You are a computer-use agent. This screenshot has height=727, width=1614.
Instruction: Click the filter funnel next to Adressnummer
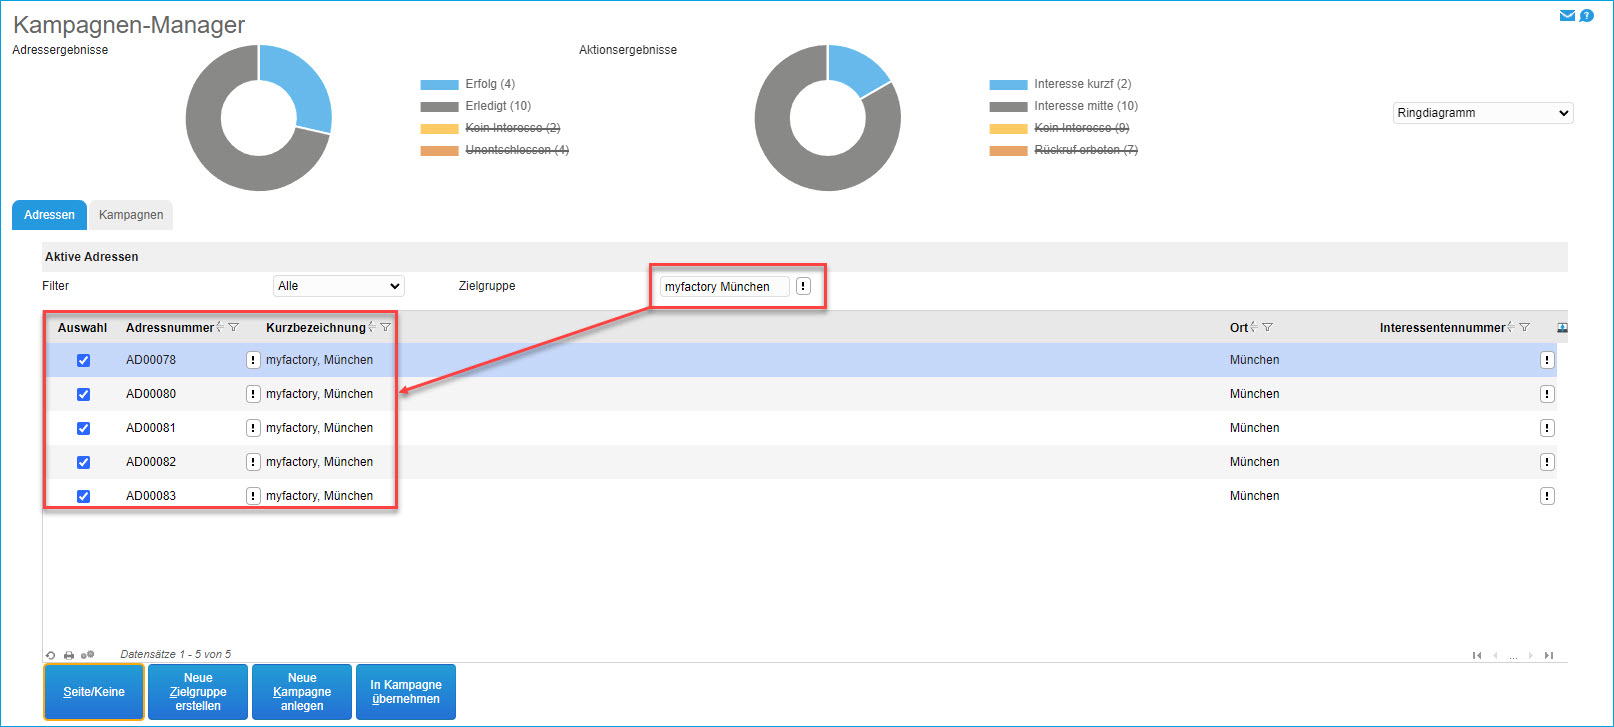coord(234,327)
